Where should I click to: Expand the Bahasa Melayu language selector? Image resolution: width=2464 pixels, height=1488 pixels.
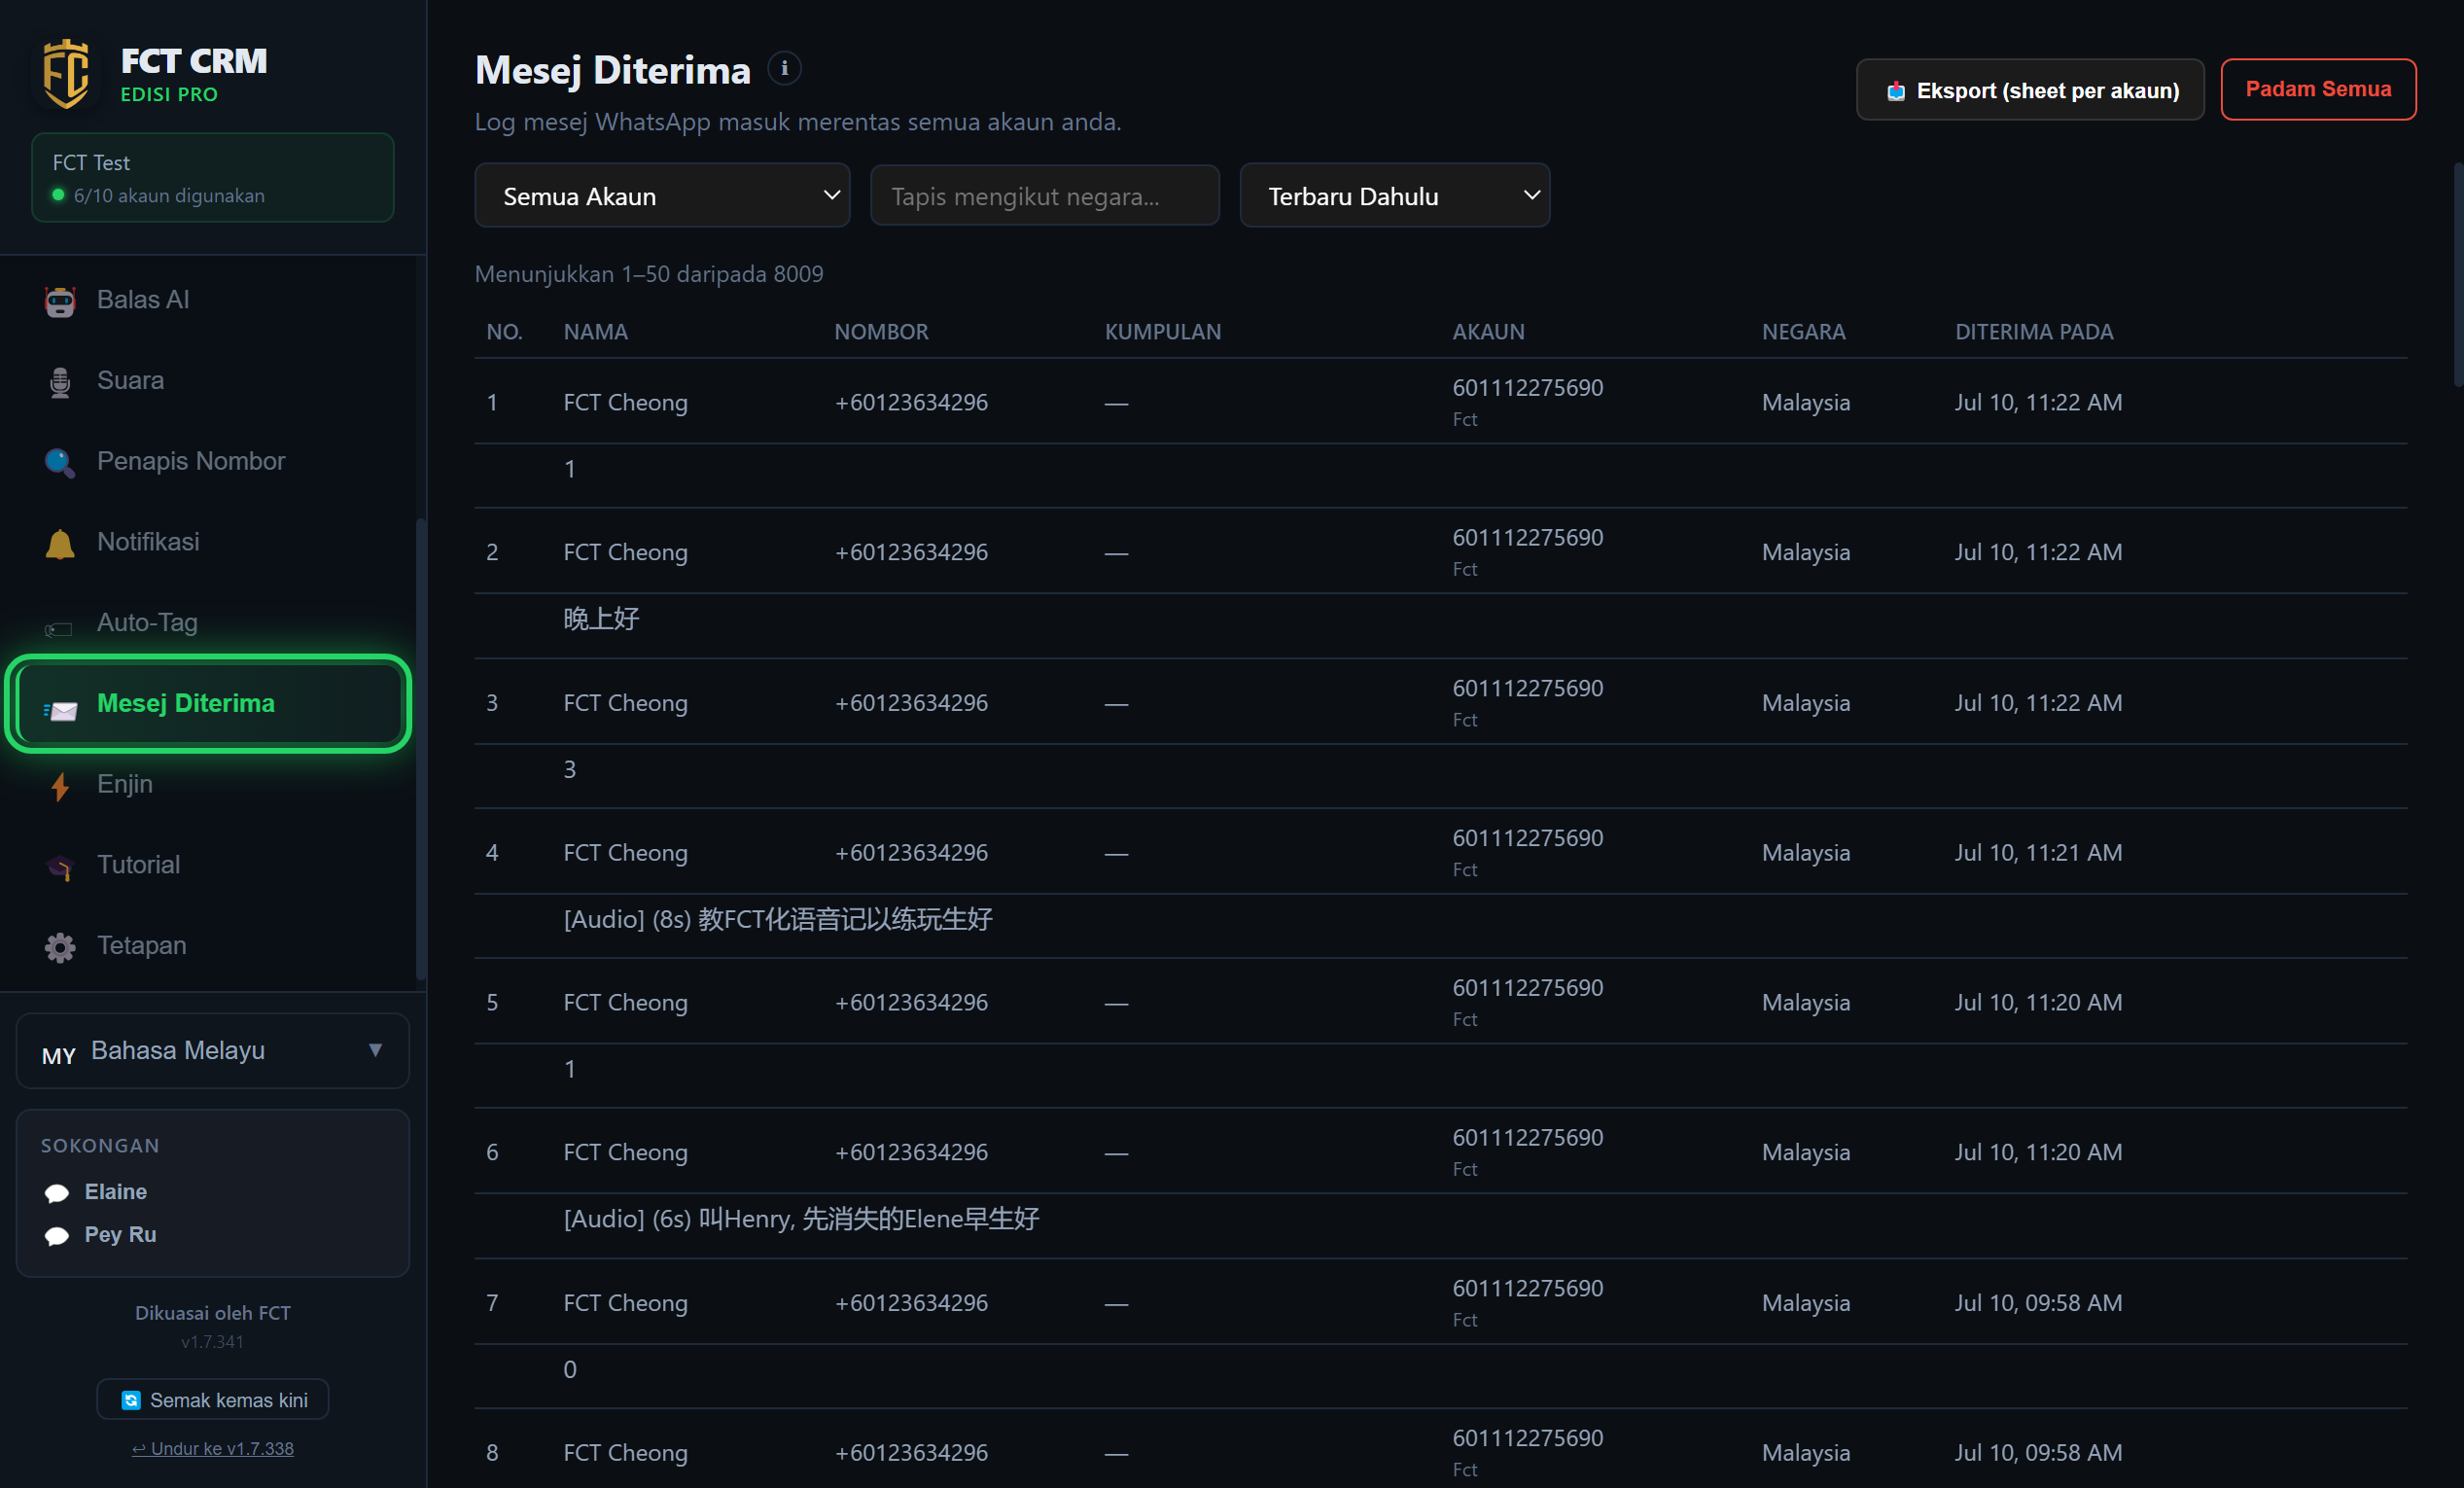click(x=212, y=1051)
